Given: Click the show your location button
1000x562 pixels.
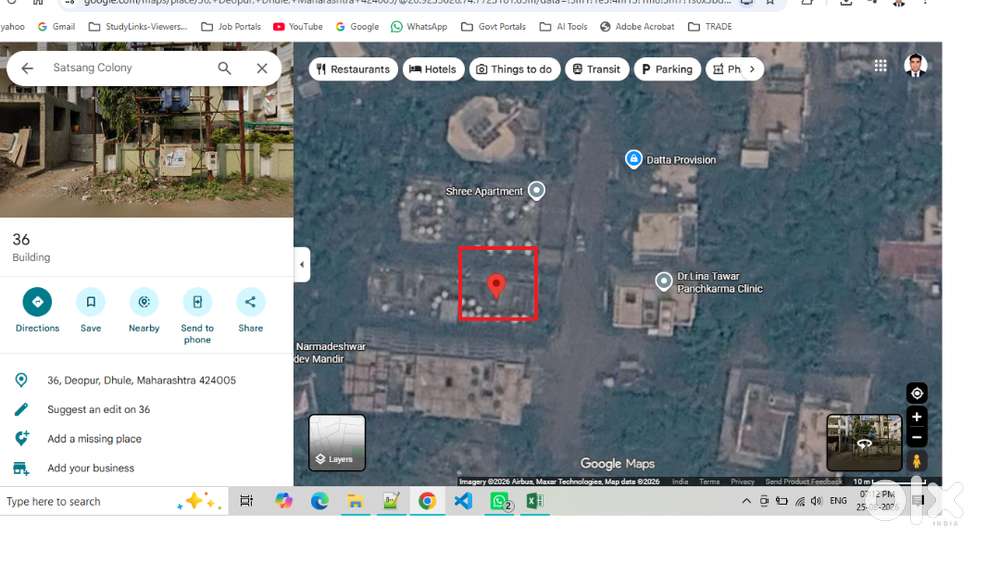Looking at the screenshot, I should point(916,393).
